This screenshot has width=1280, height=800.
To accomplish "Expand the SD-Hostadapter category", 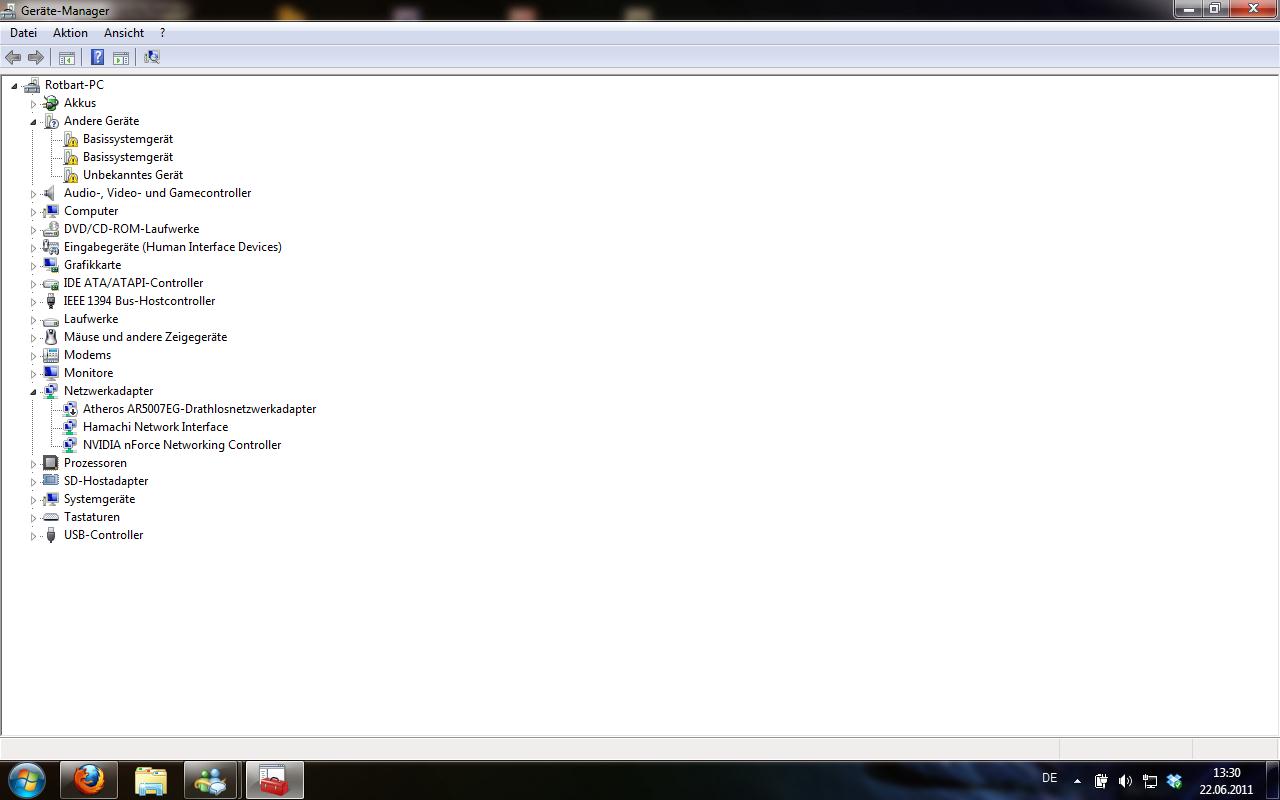I will click(x=33, y=482).
